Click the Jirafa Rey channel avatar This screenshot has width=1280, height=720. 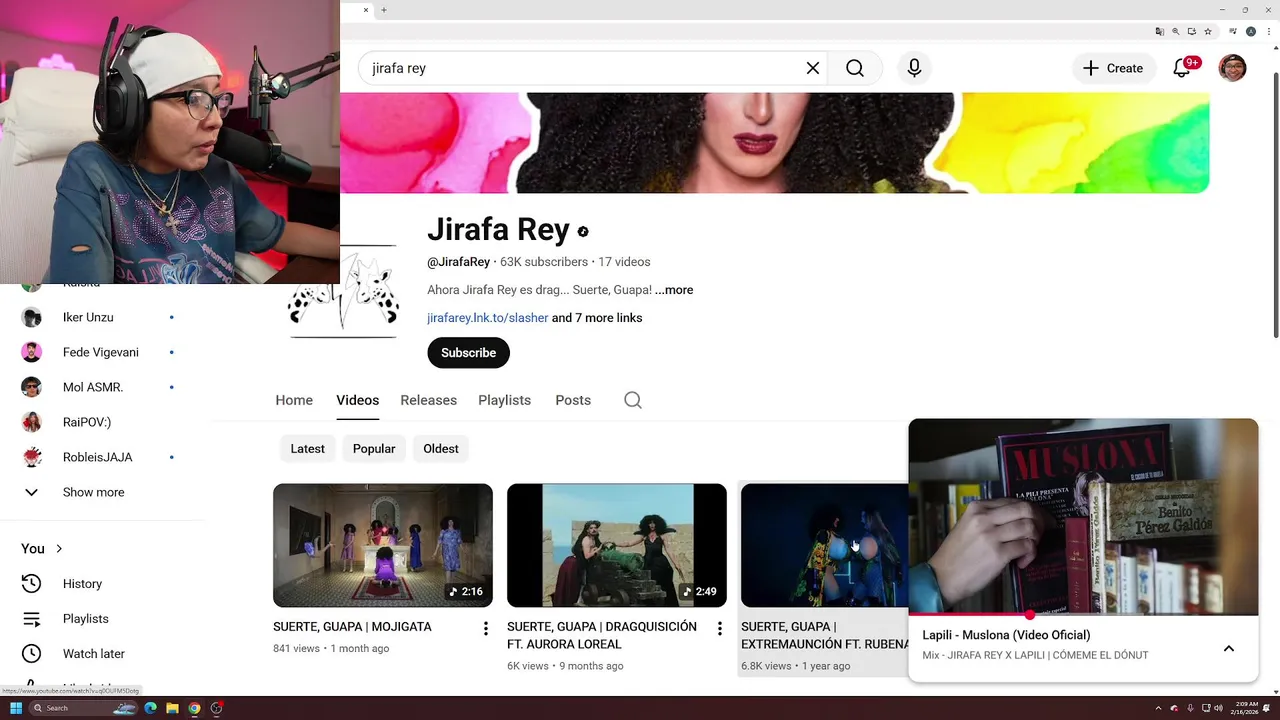pos(343,291)
